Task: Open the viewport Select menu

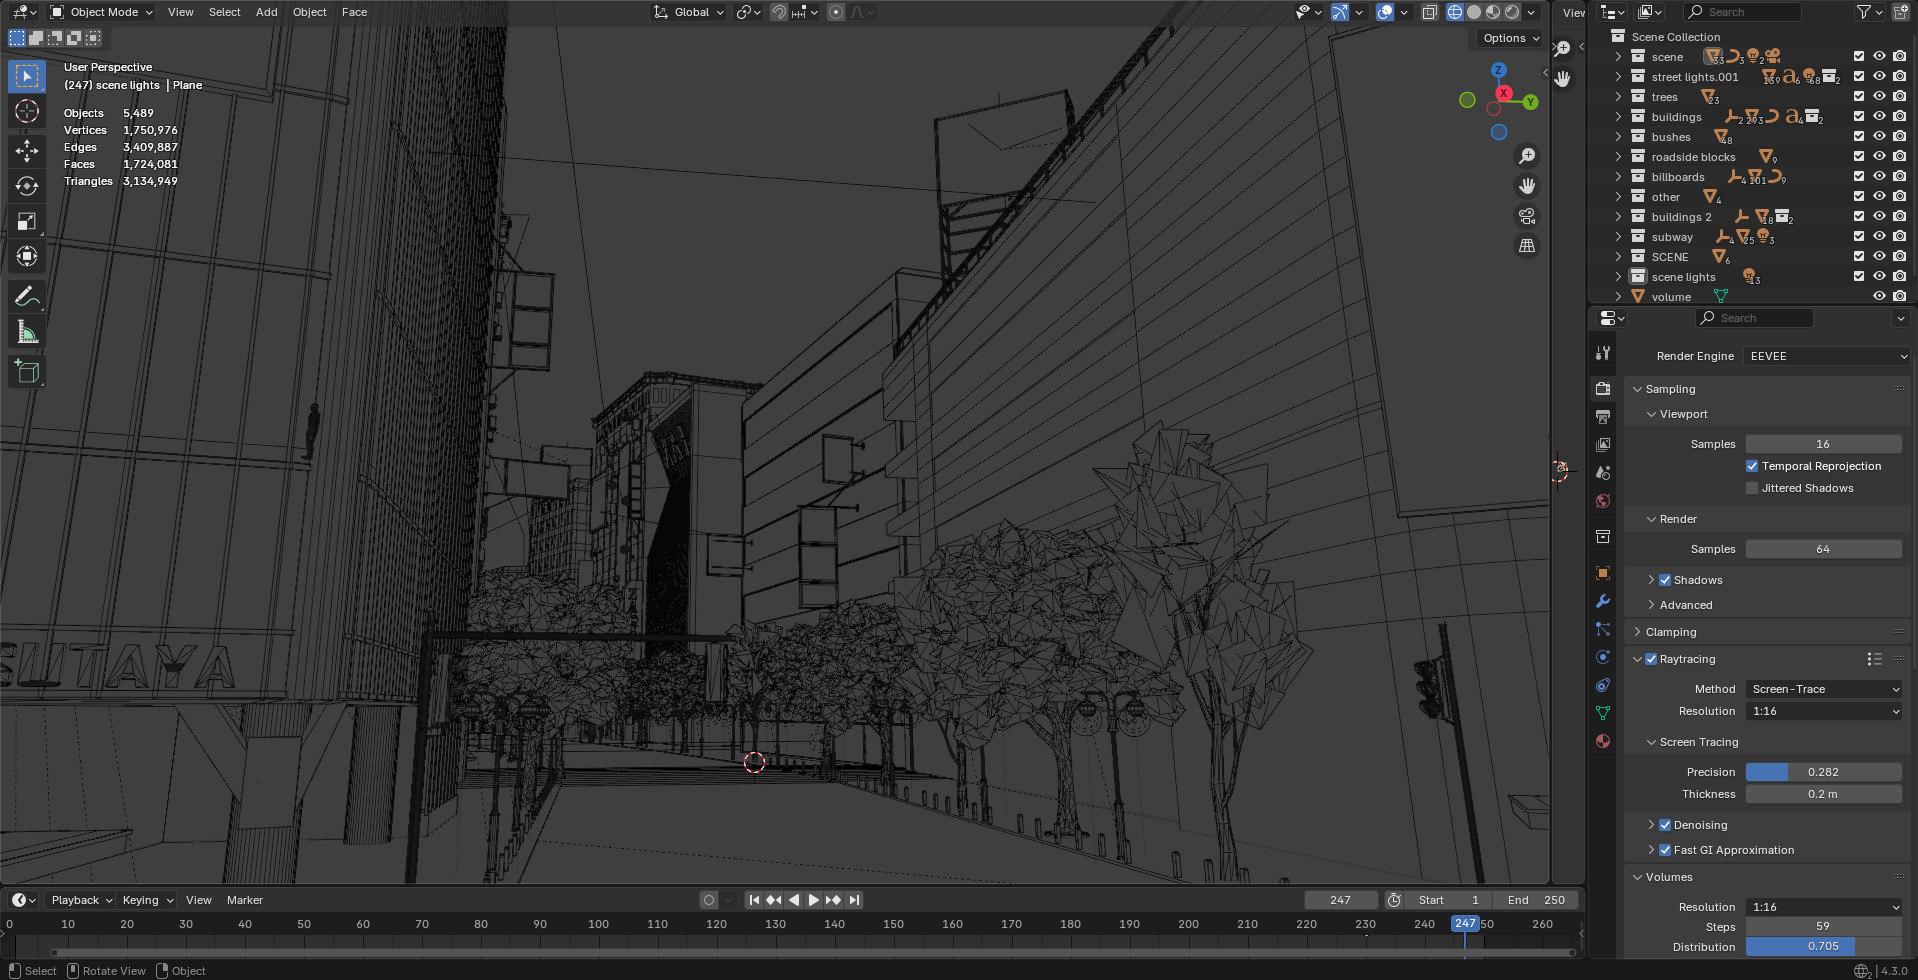Action: [x=224, y=12]
